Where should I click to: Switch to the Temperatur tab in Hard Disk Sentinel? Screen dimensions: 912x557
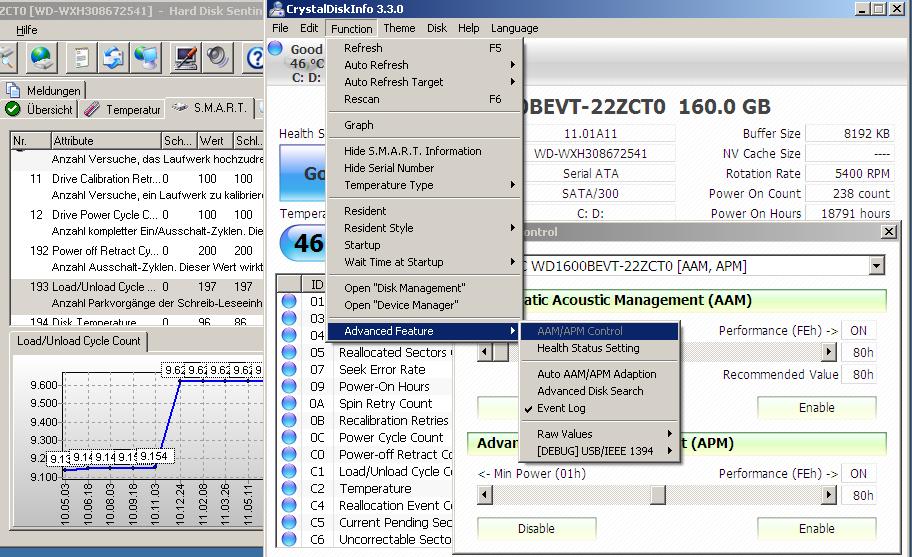[123, 109]
